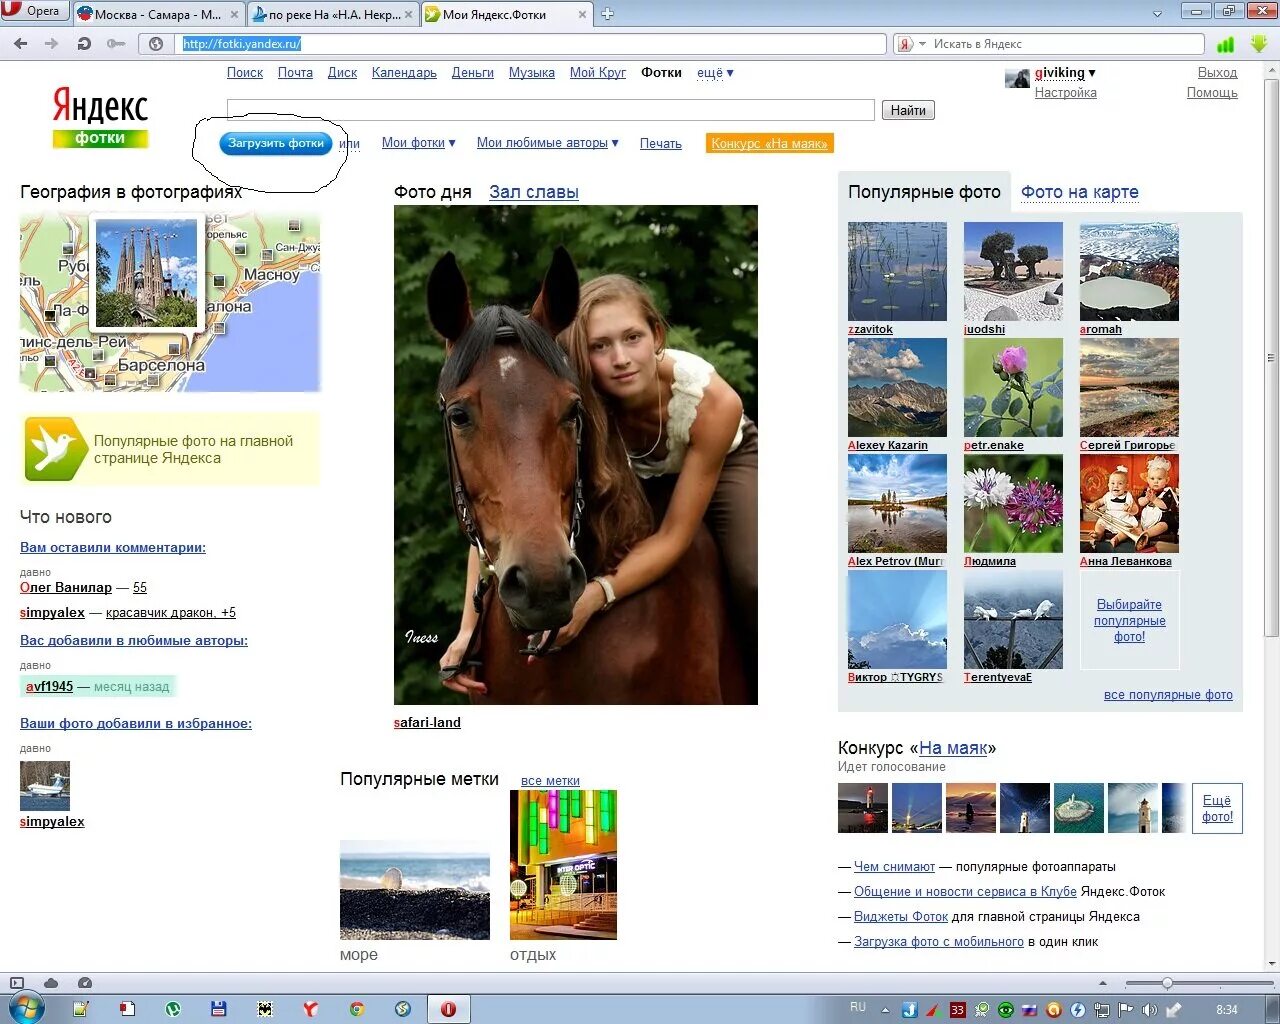The width and height of the screenshot is (1280, 1024).
Task: Switch to the 'Москва - Самара' tab
Action: pos(158,14)
